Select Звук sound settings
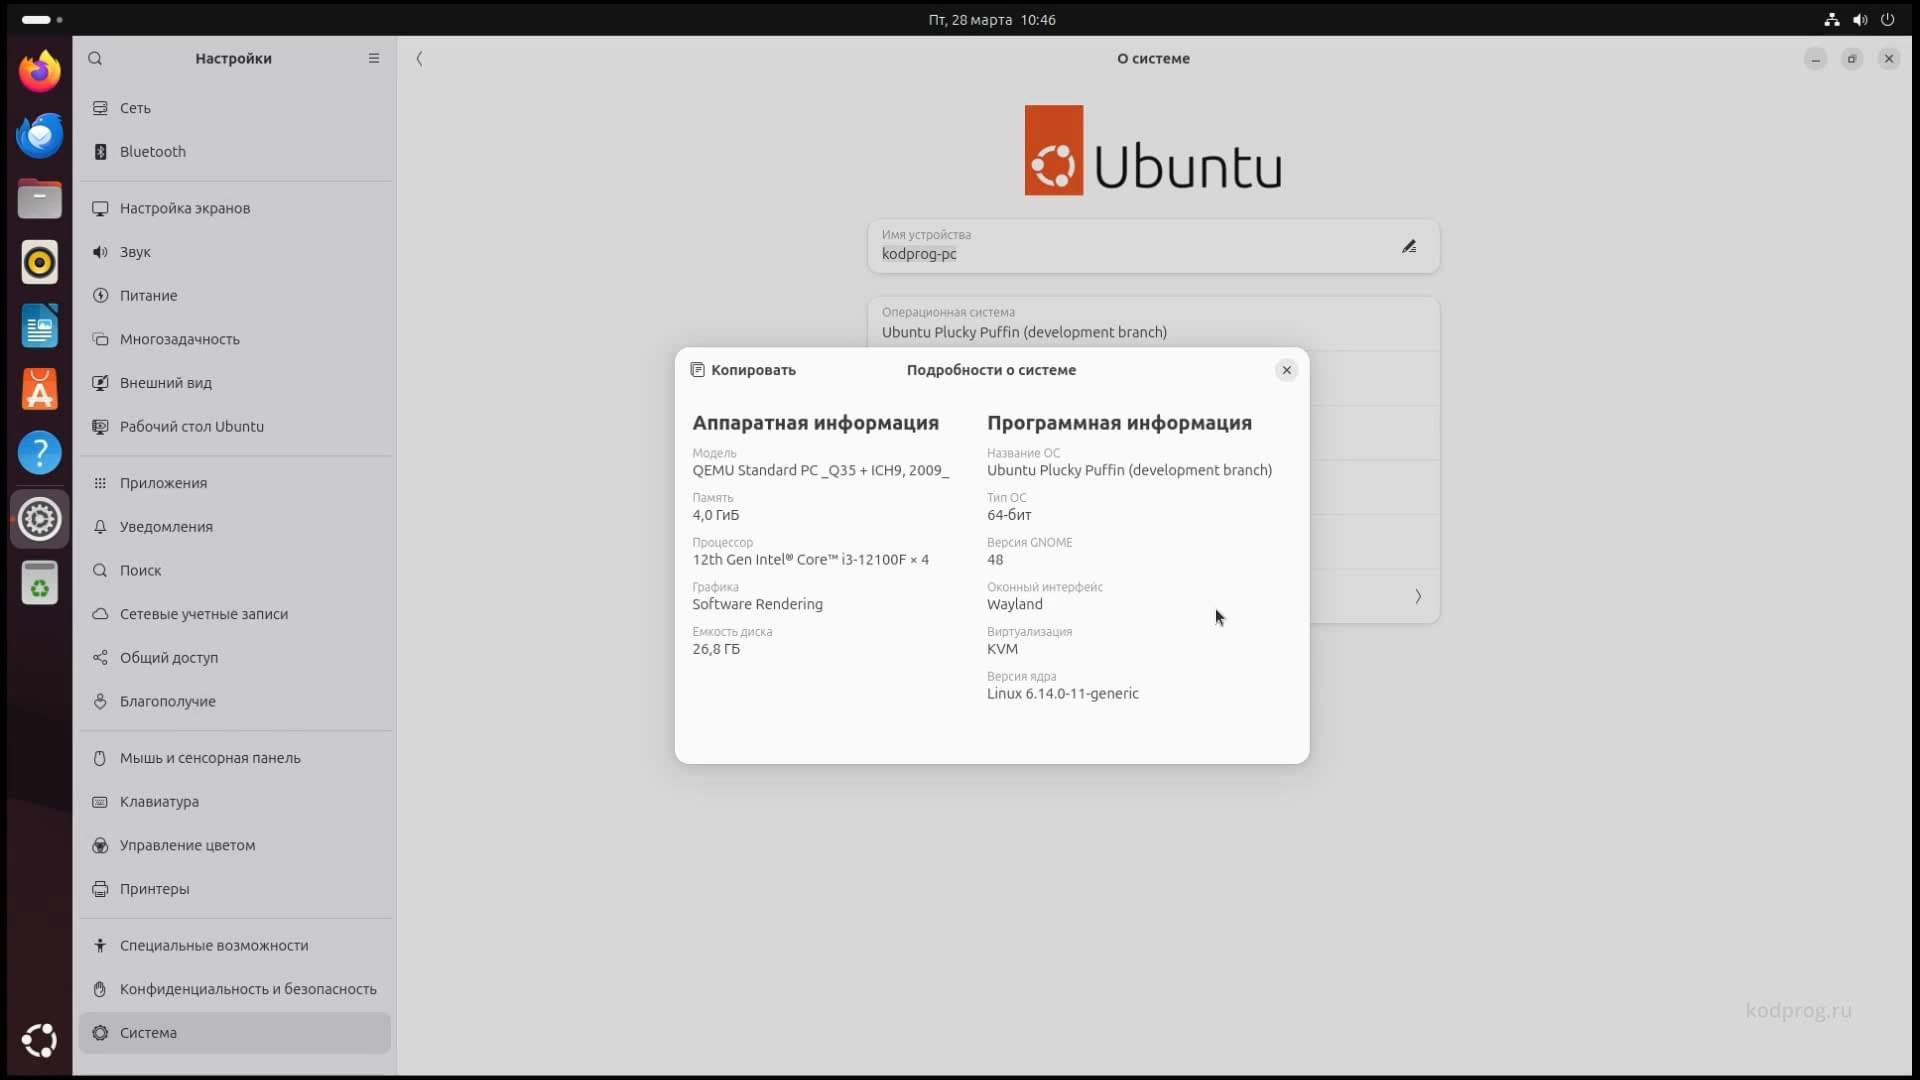The width and height of the screenshot is (1920, 1080). 235,252
